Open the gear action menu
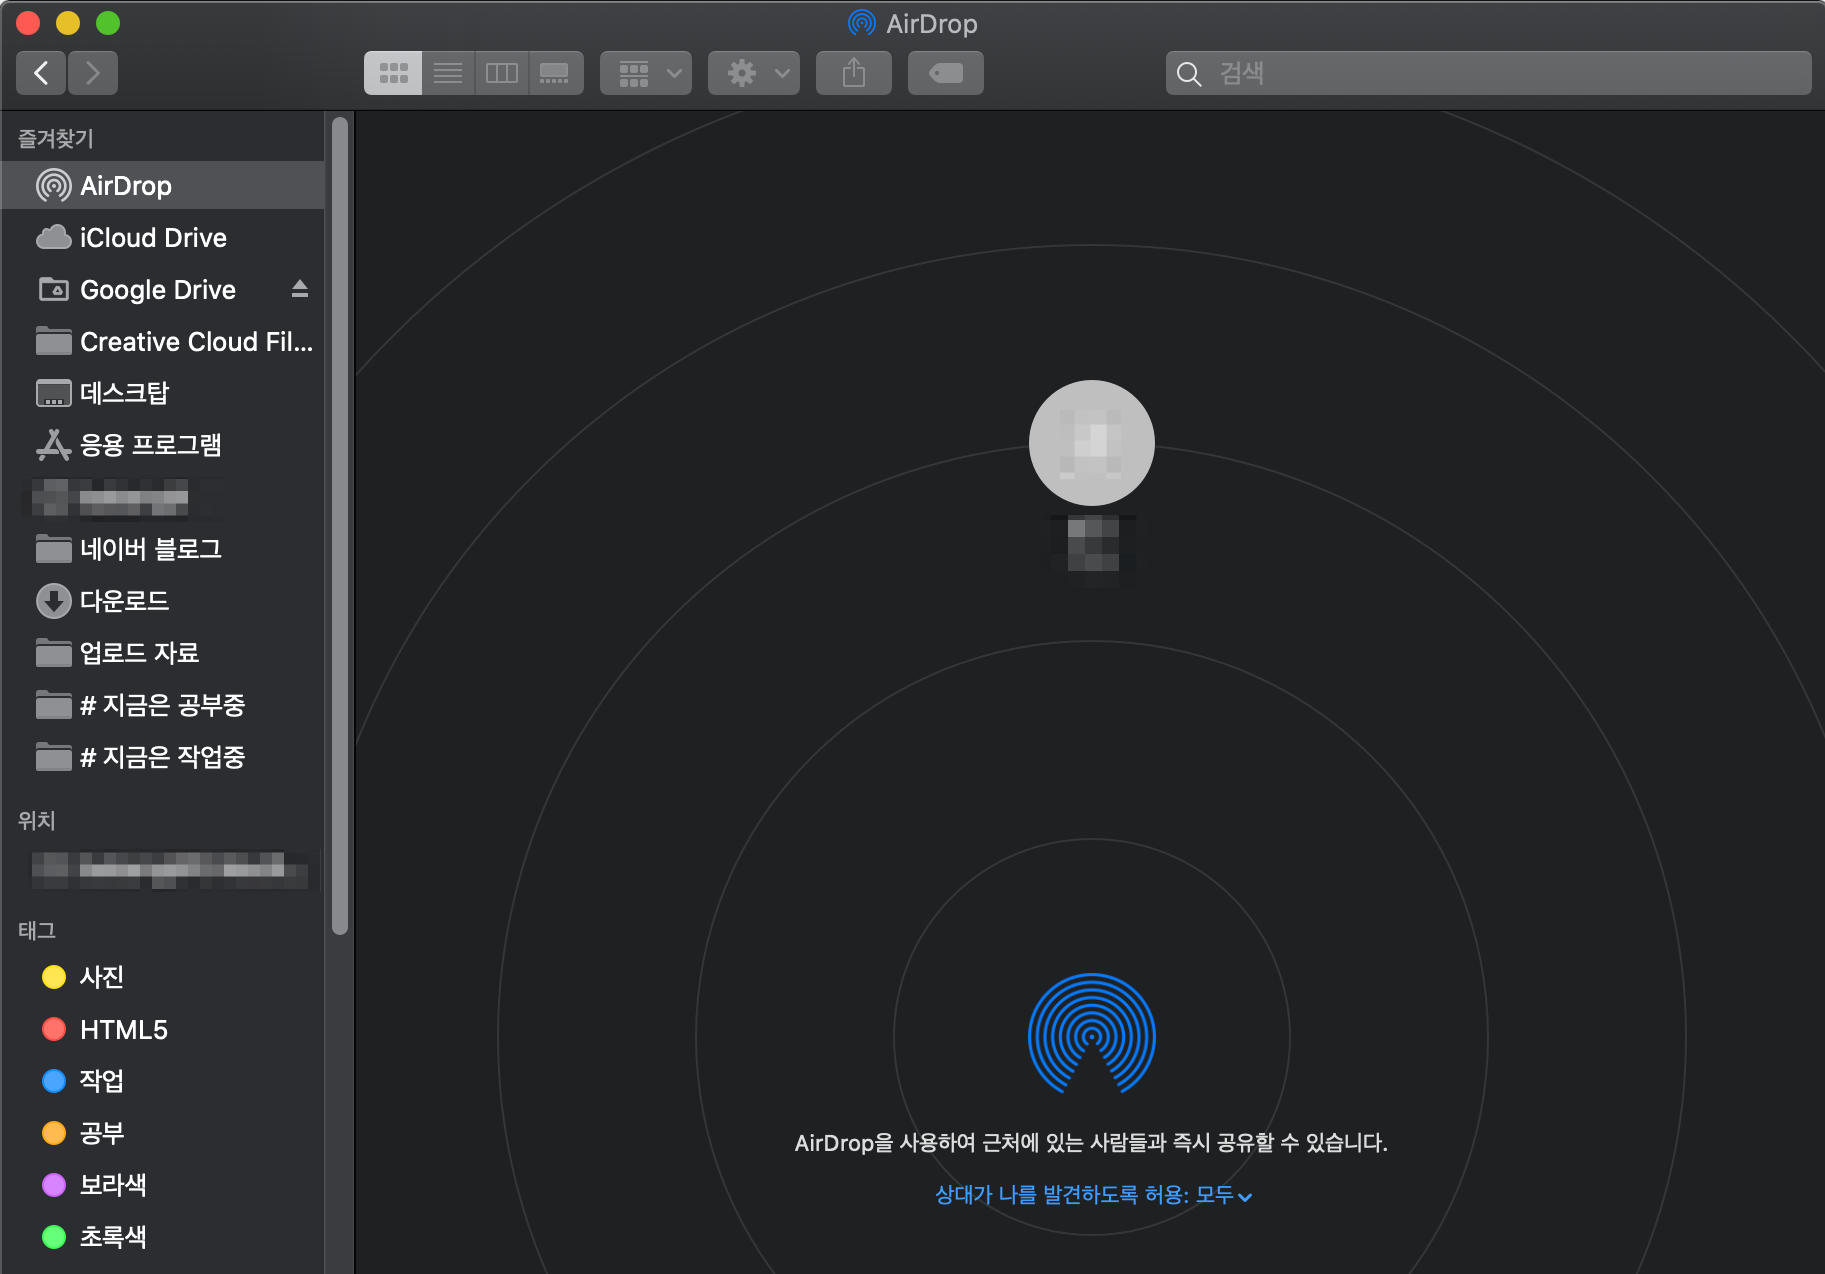 (754, 73)
